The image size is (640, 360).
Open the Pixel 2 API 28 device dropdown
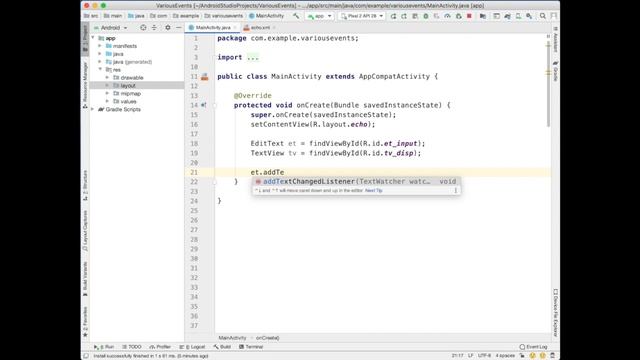362,16
